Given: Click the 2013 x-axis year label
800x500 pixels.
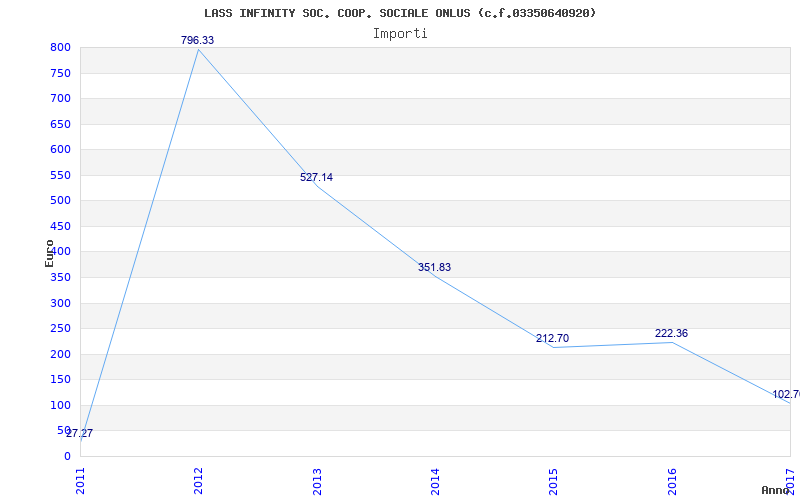Looking at the screenshot, I should [317, 481].
